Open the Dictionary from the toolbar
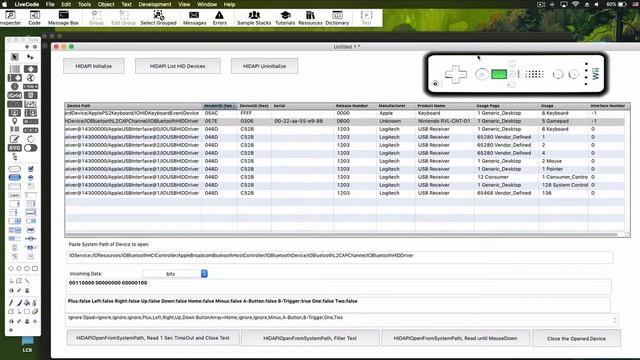 337,18
